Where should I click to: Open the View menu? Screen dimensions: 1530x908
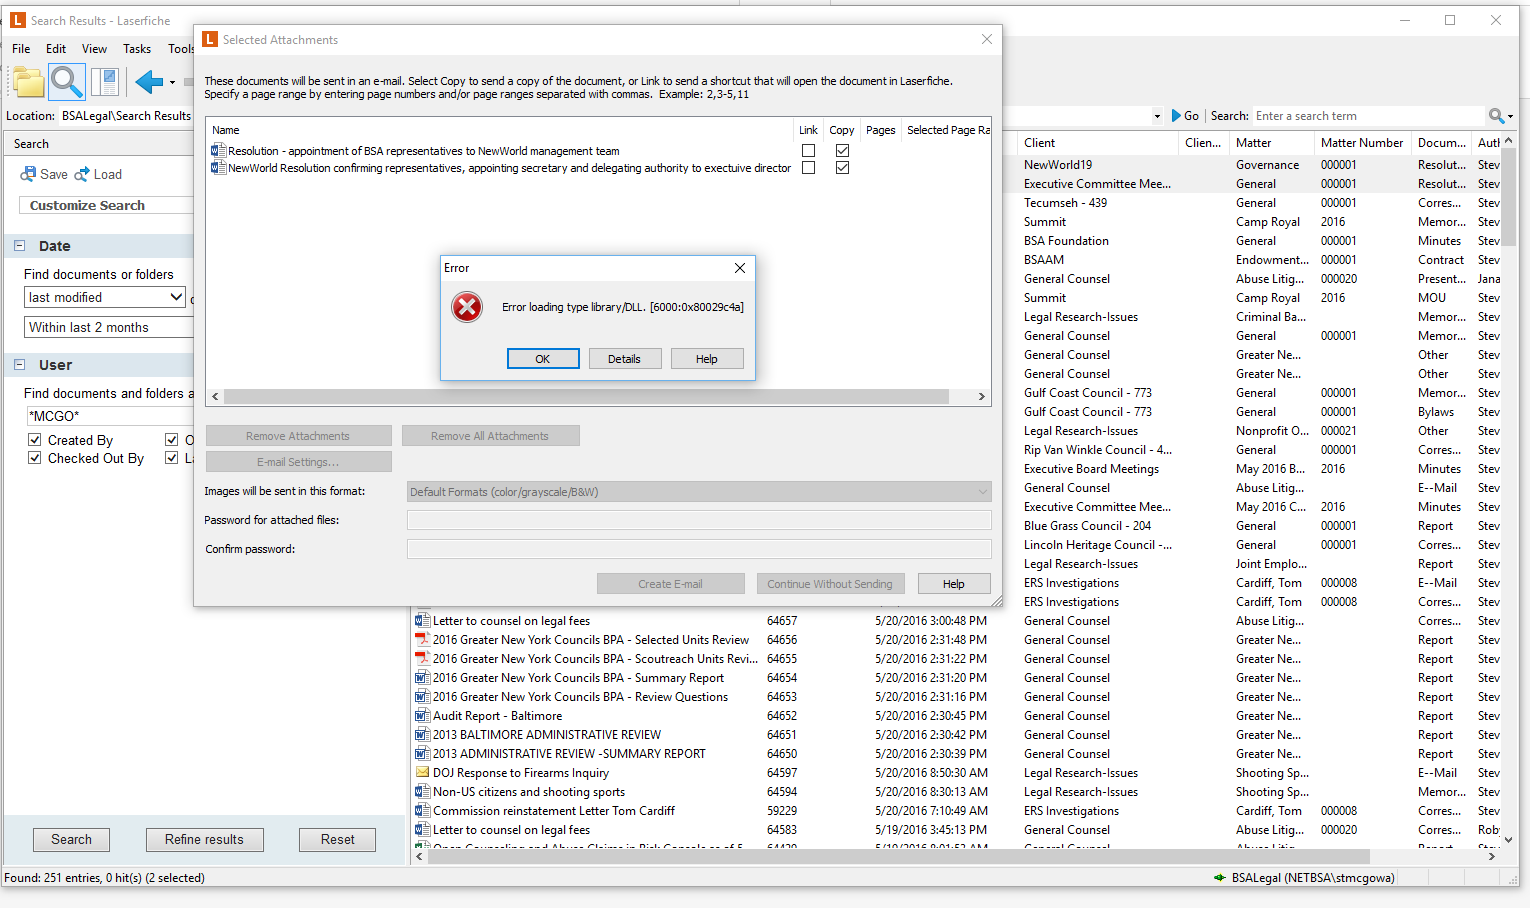coord(94,48)
